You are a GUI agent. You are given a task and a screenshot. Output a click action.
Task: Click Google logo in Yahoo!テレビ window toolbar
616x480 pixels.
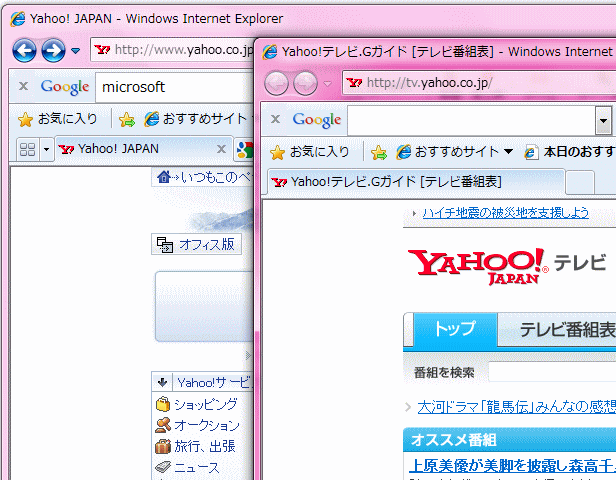click(x=317, y=120)
